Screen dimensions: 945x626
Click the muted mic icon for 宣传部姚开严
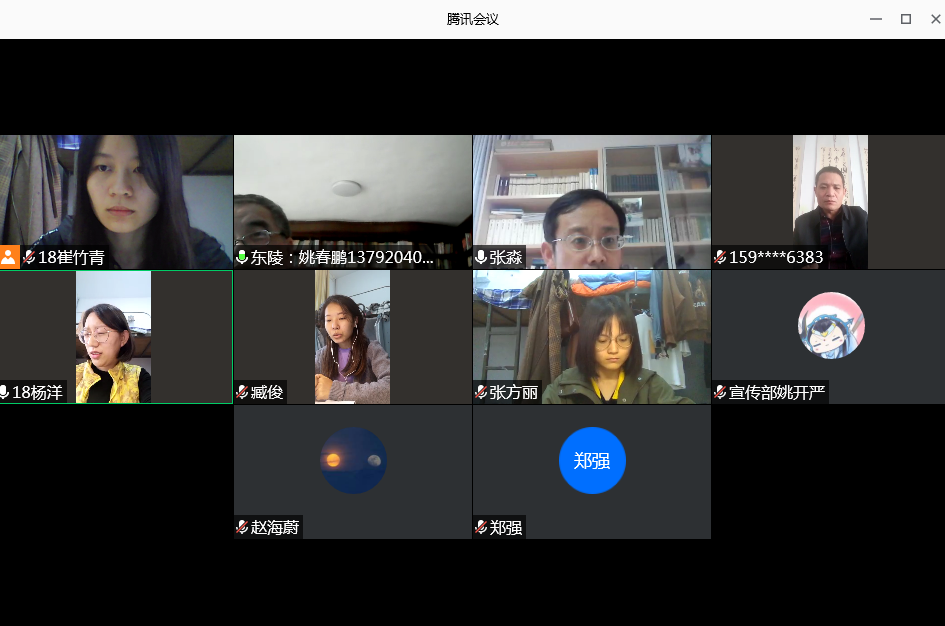720,392
